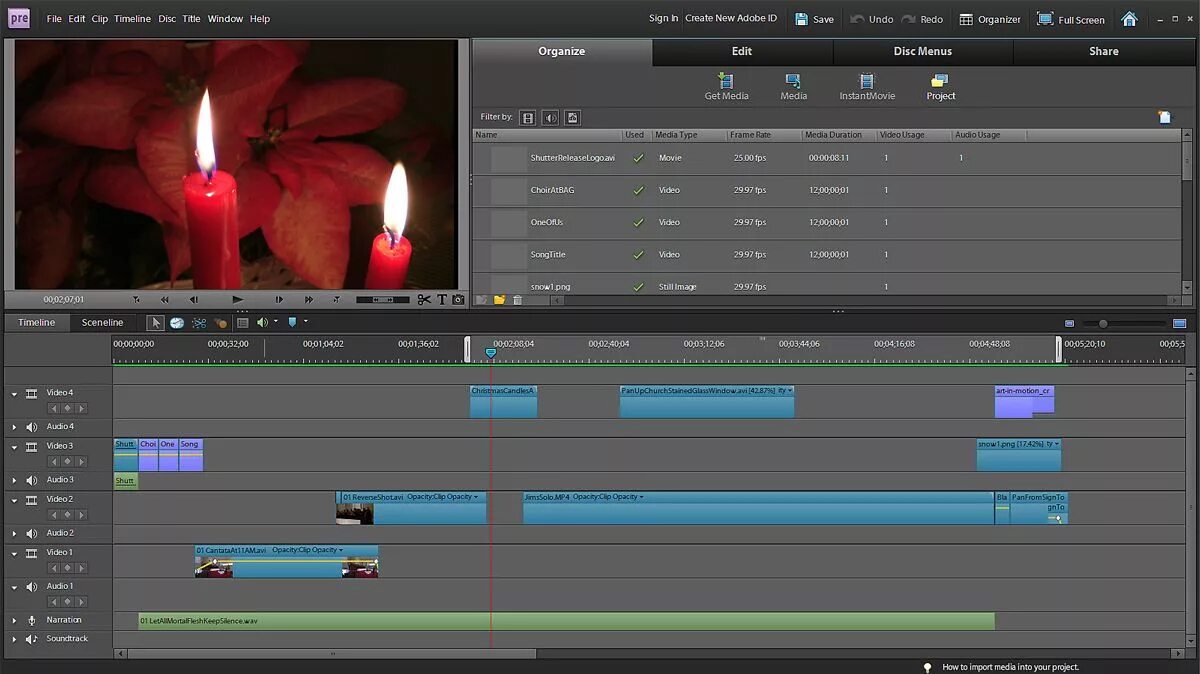Viewport: 1200px width, 674px height.
Task: Click the Save button
Action: (814, 19)
